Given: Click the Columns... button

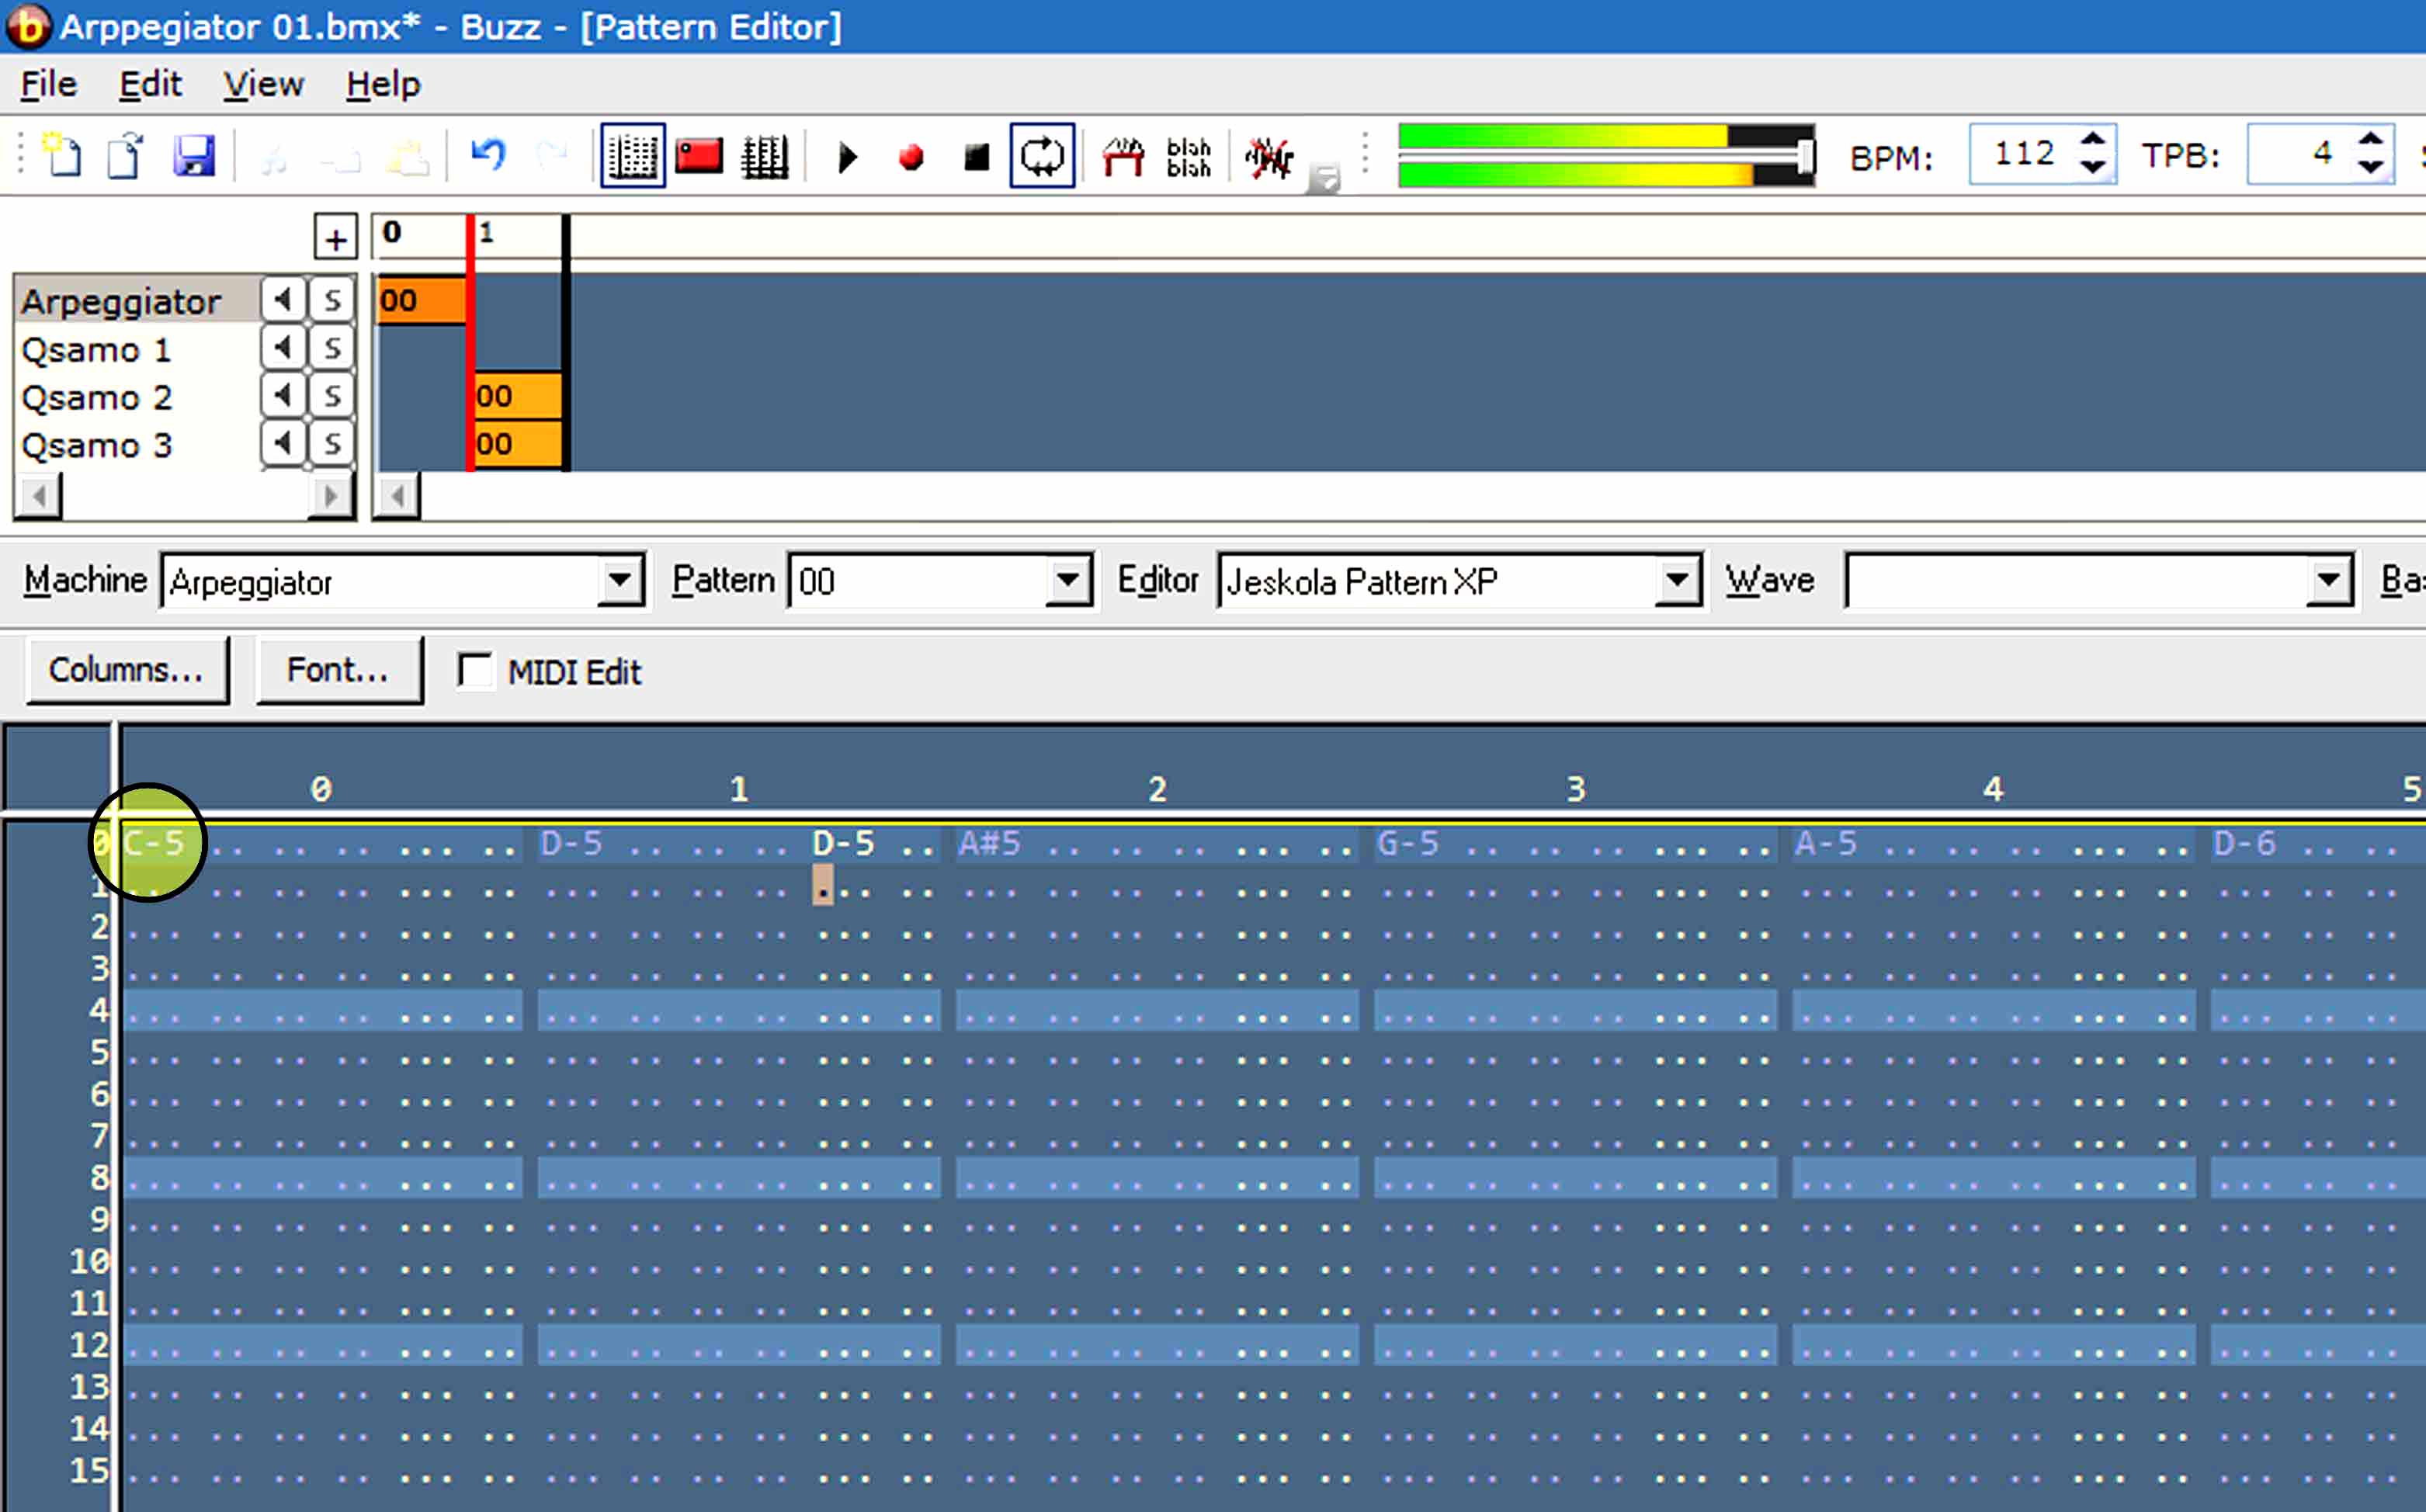Looking at the screenshot, I should [127, 670].
